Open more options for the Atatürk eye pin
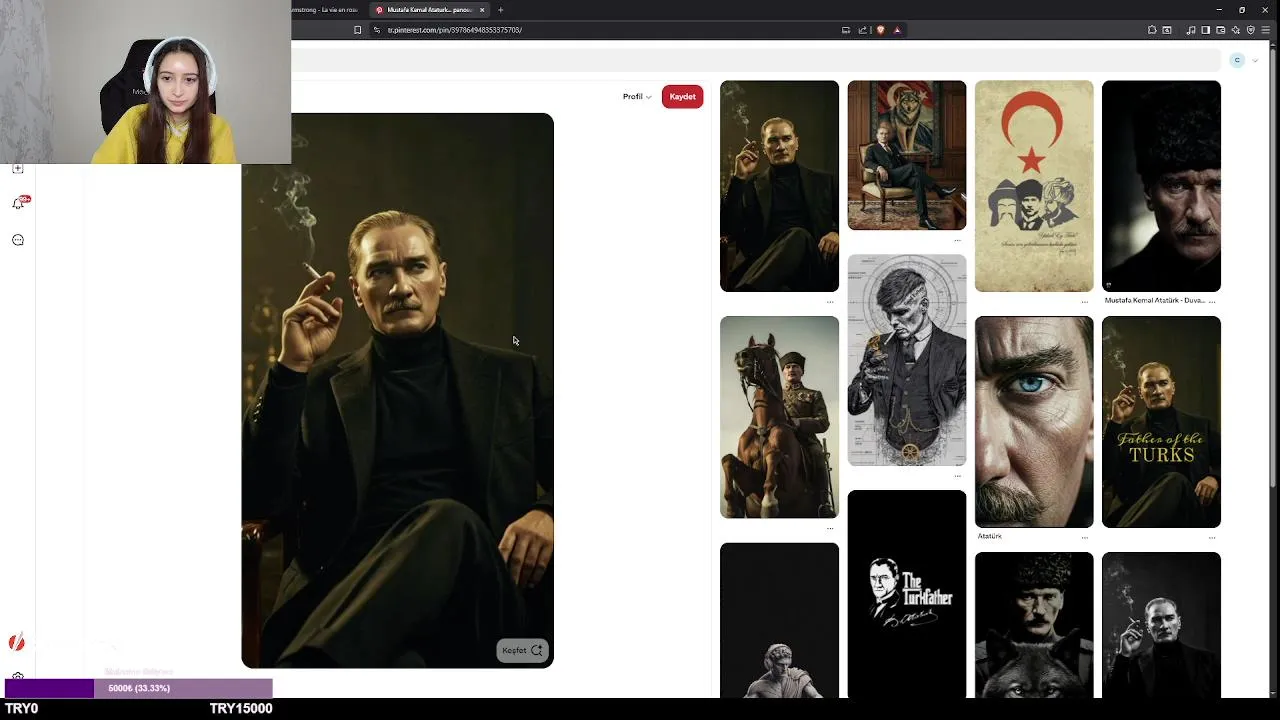Viewport: 1280px width, 720px height. pos(1085,537)
